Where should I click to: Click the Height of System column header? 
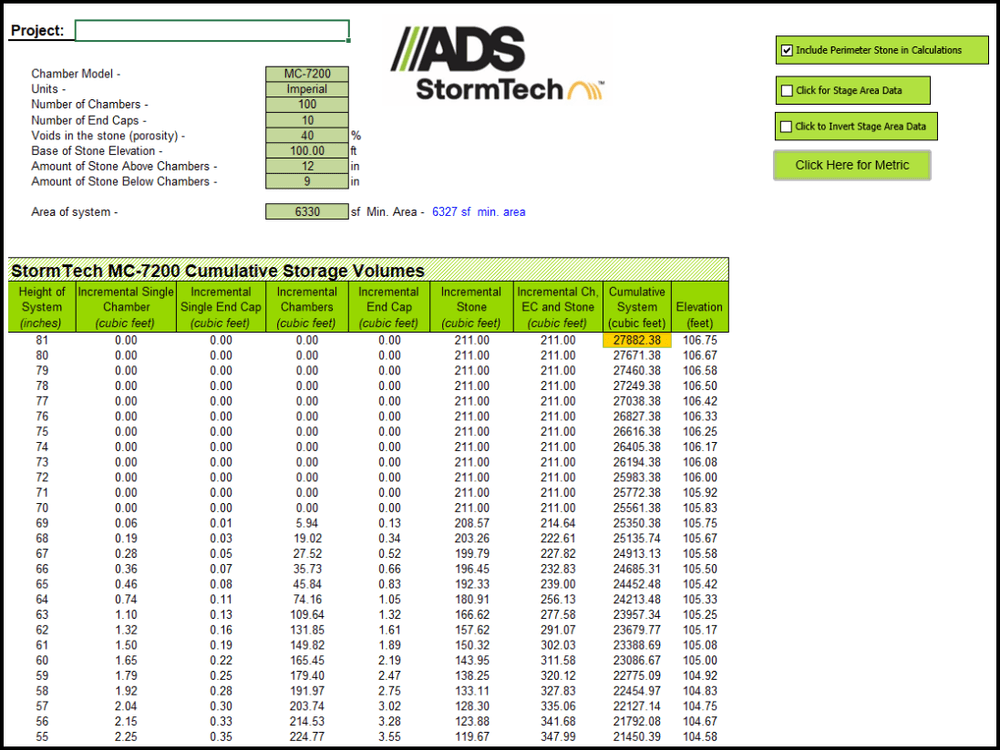tap(41, 307)
